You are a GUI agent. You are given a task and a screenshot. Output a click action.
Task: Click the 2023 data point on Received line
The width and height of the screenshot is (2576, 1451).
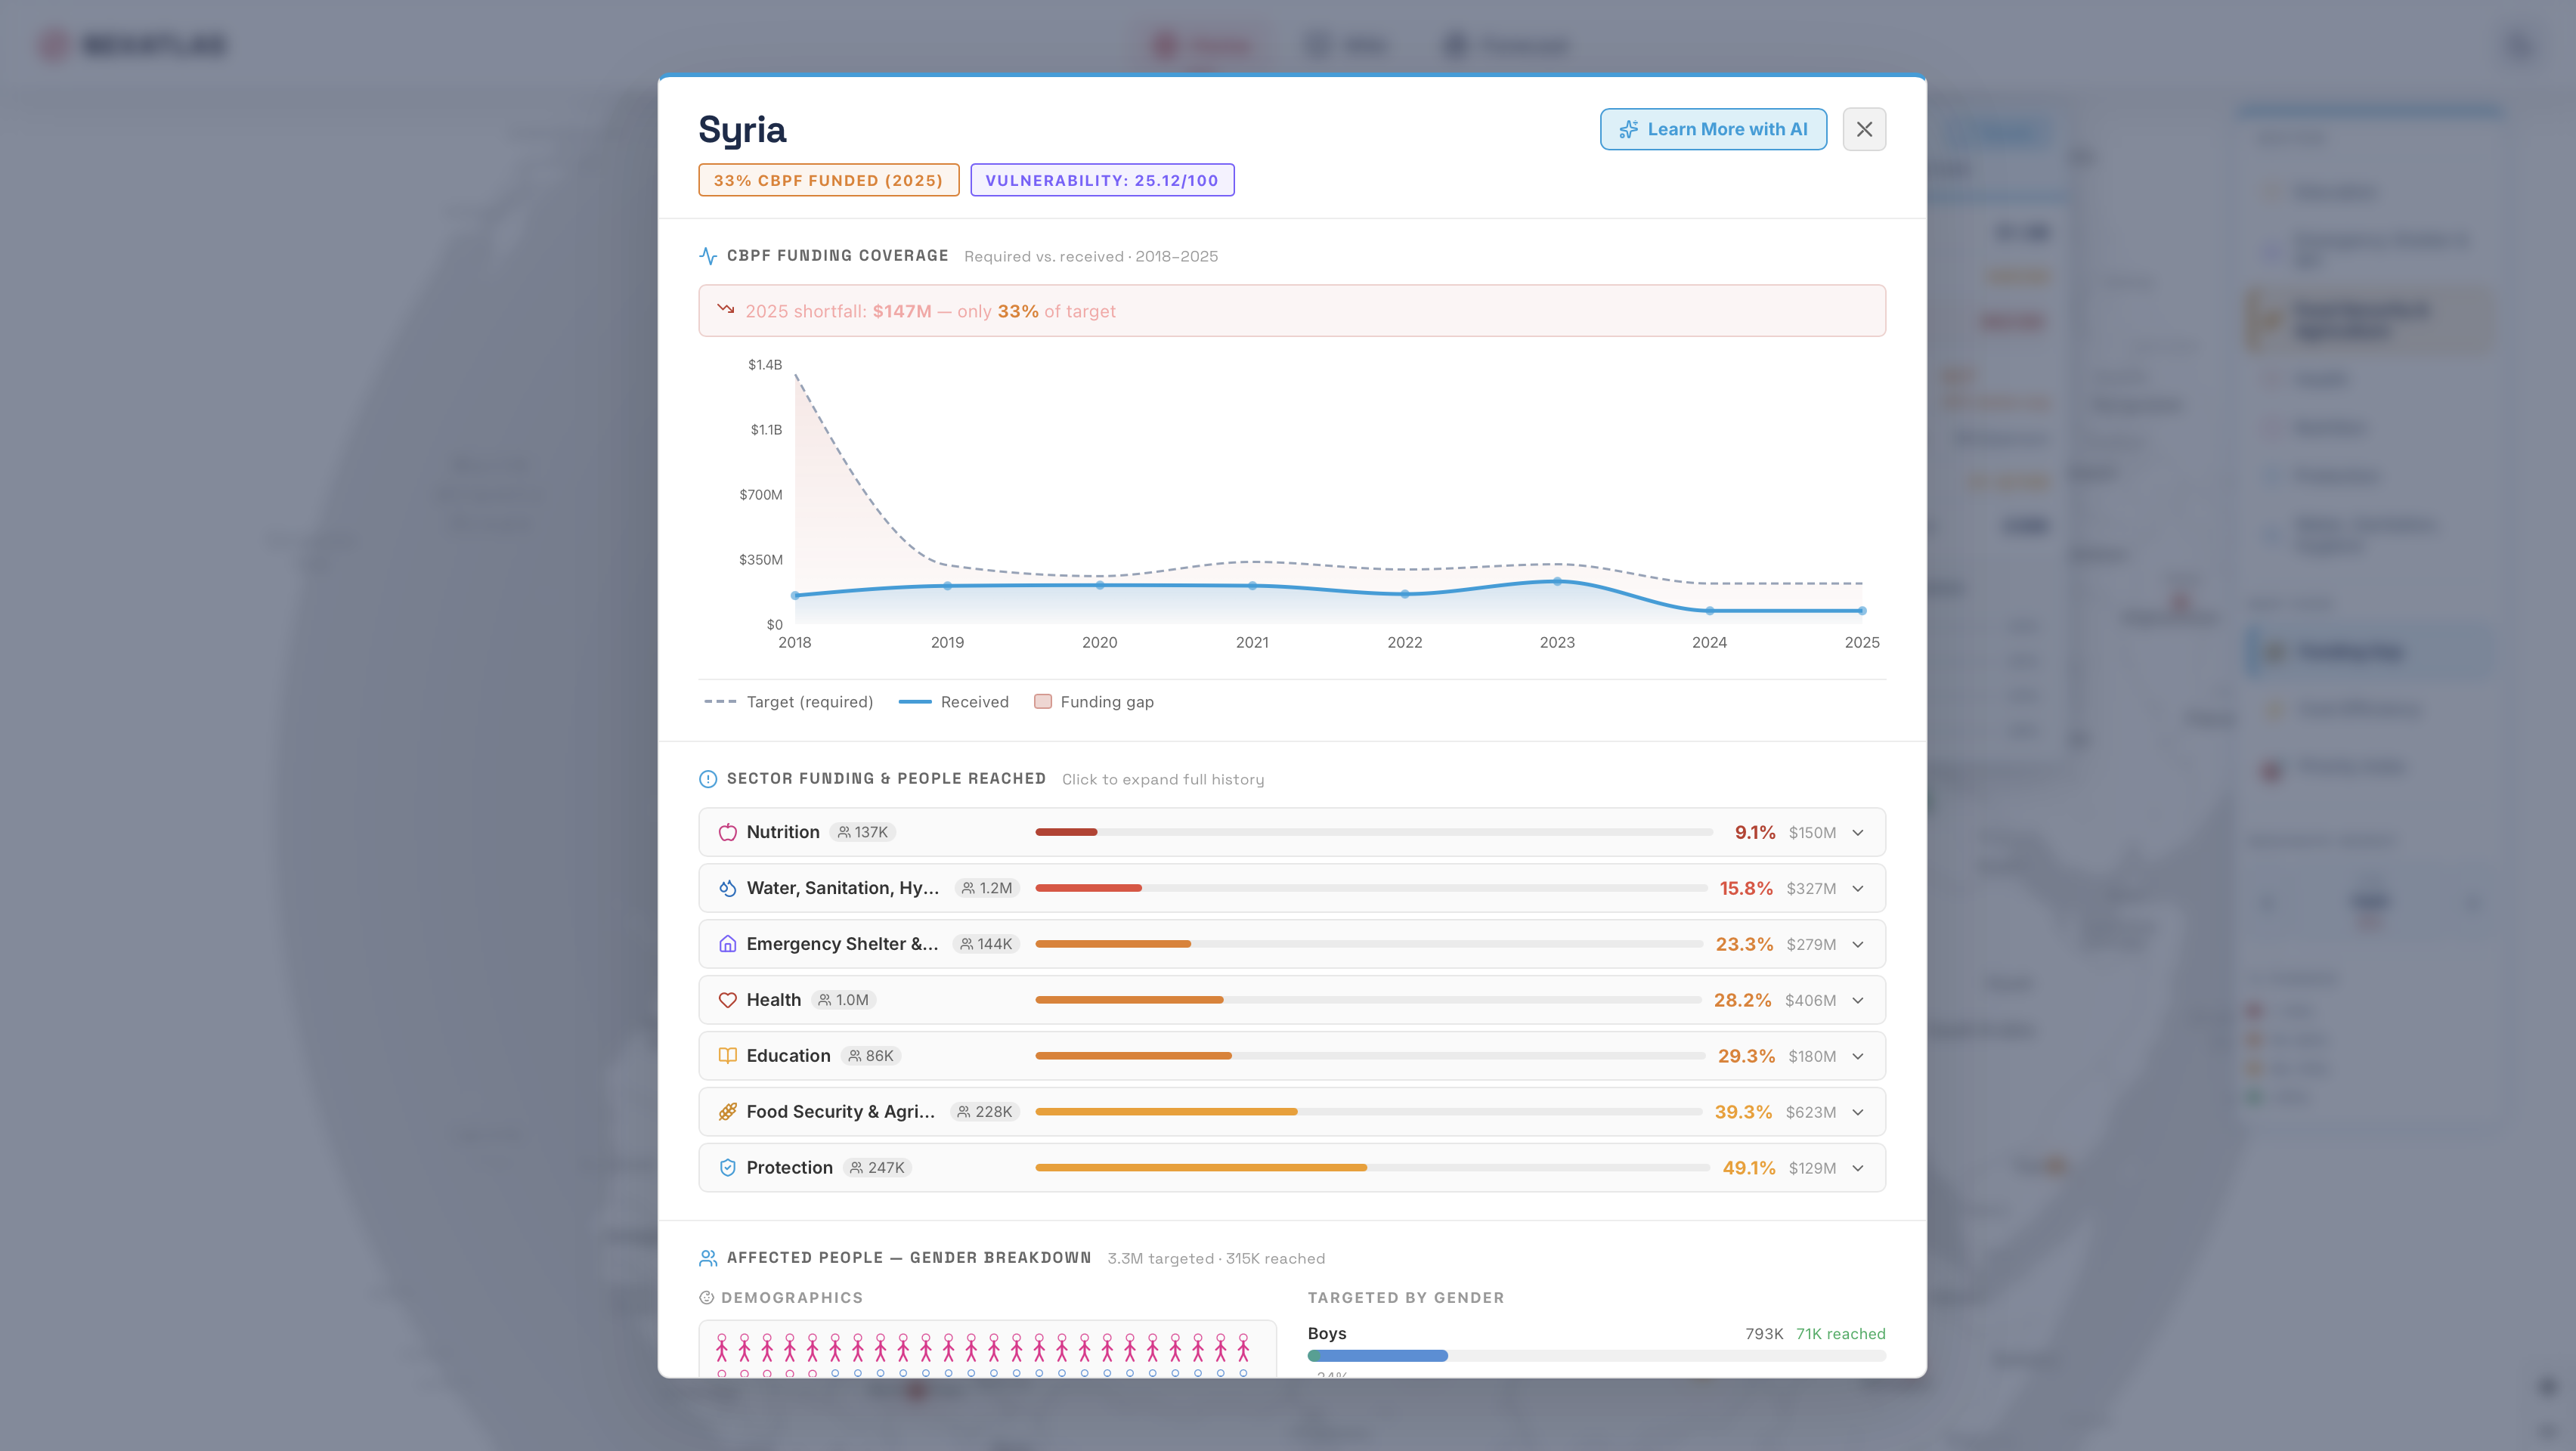tap(1557, 581)
